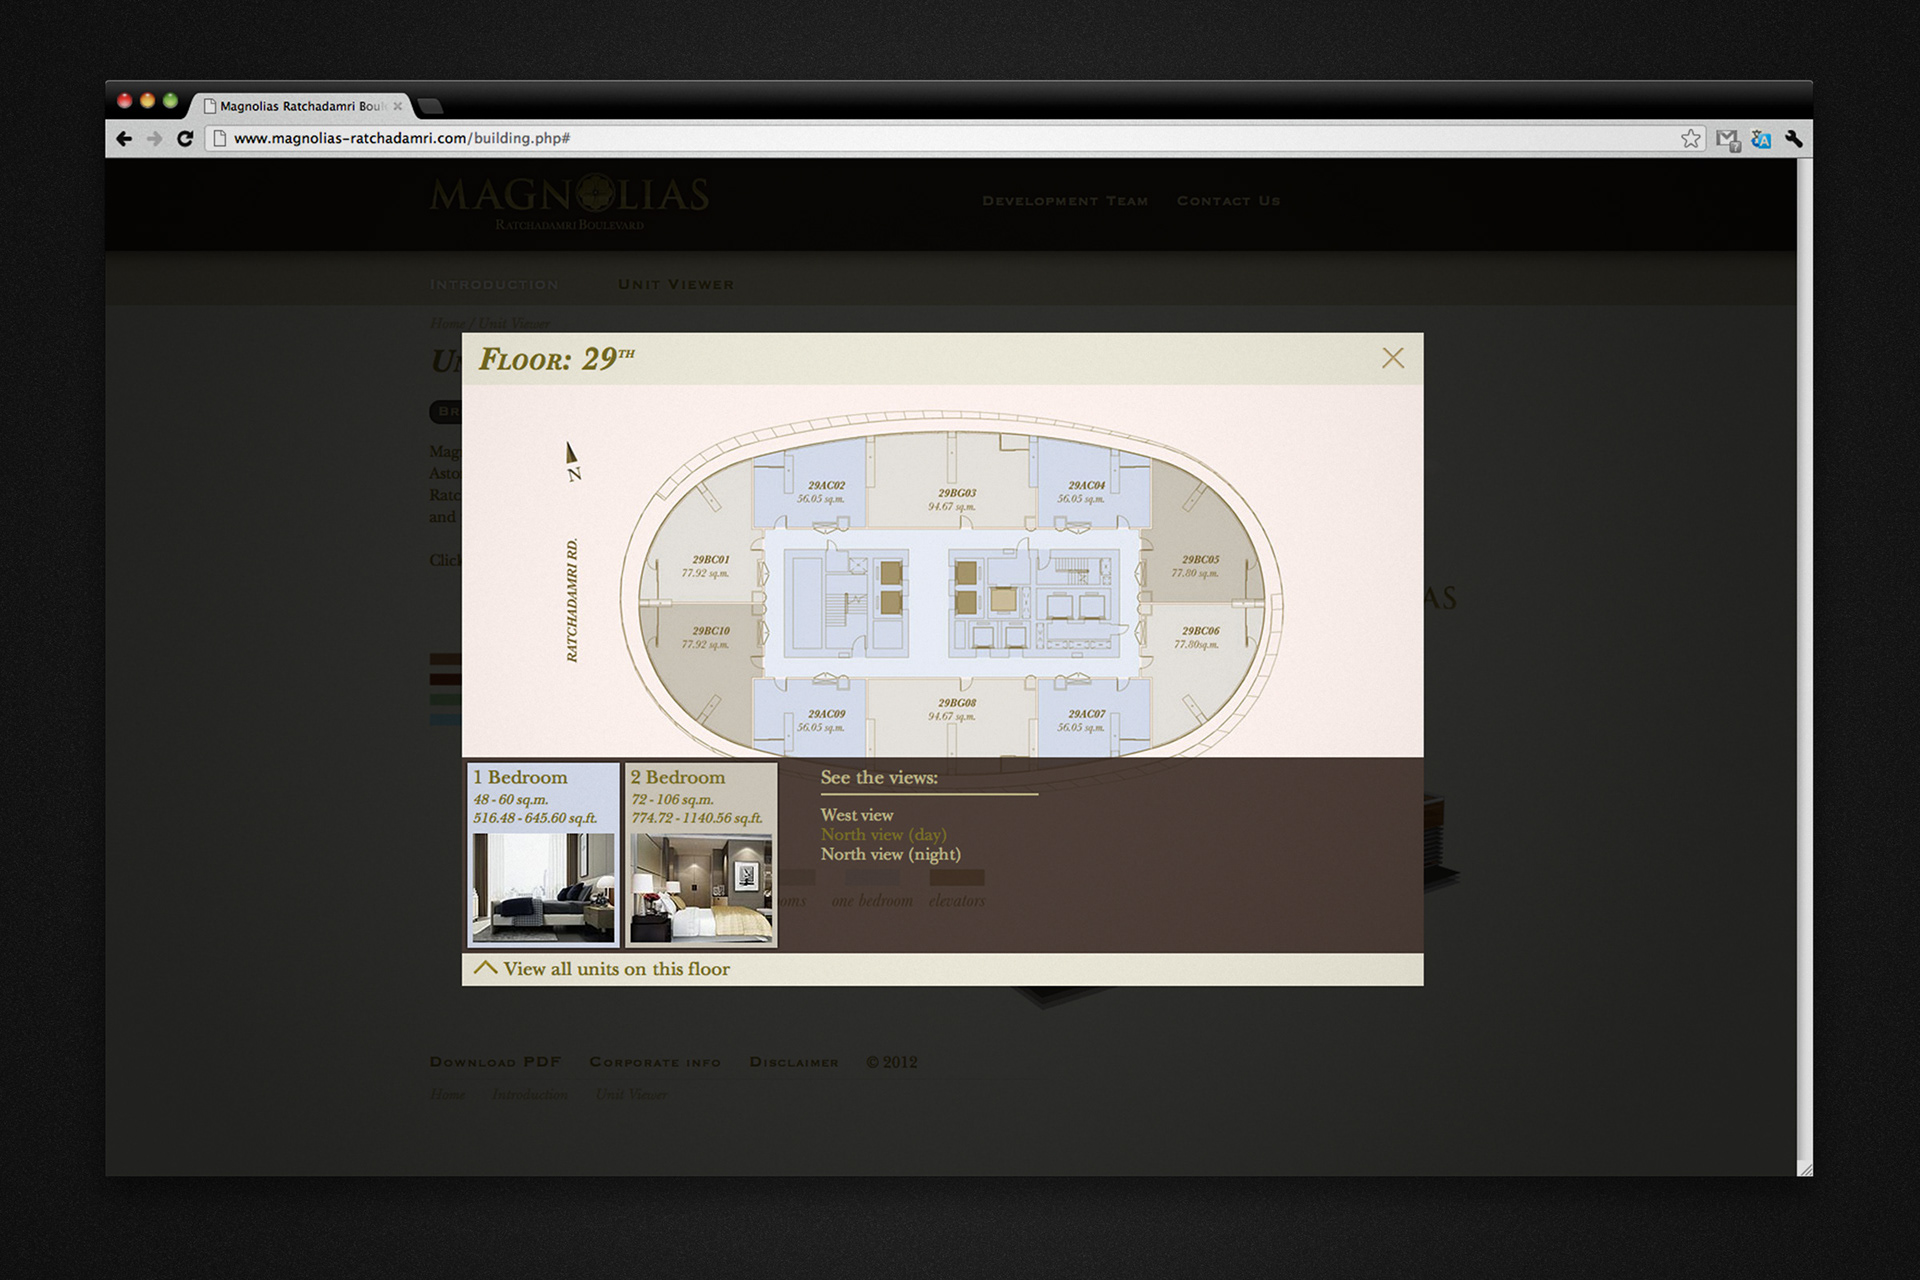
Task: Click the browser vertical scrollbar
Action: (x=1805, y=660)
